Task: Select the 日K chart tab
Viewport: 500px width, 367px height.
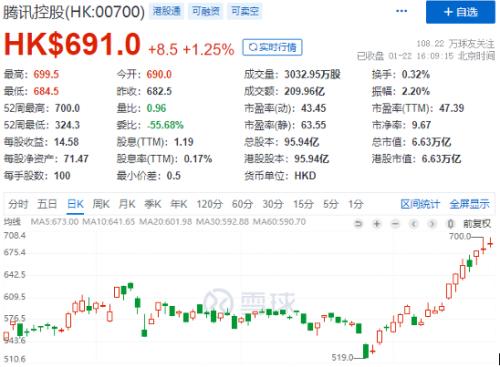Action: (75, 204)
